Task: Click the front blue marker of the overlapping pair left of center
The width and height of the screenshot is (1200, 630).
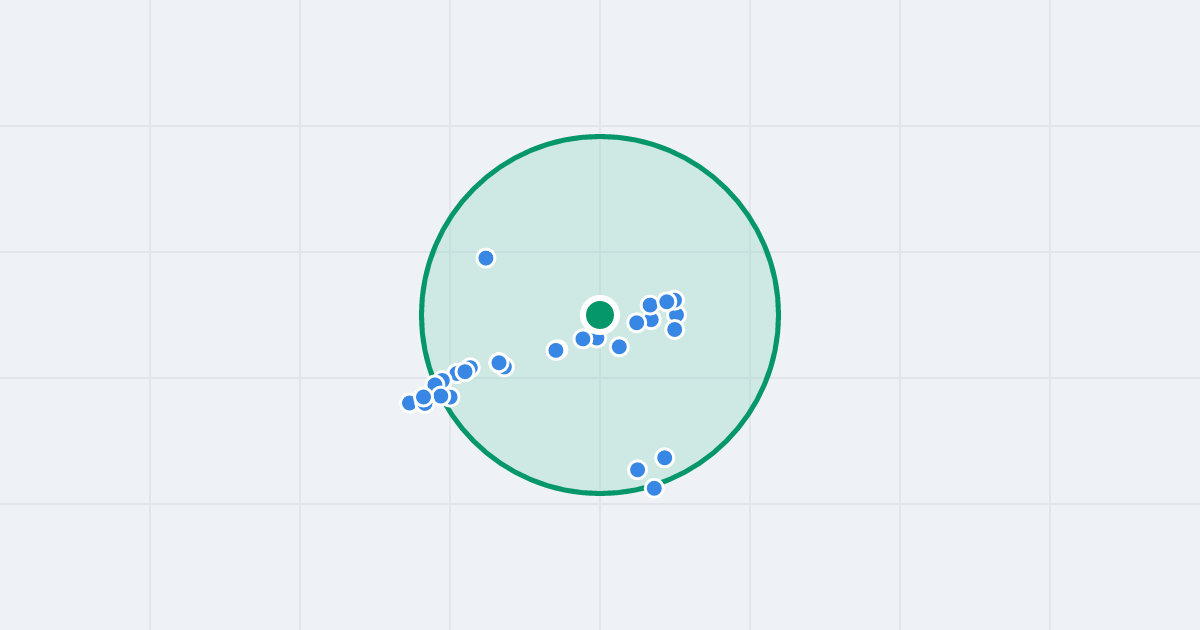Action: tap(499, 362)
